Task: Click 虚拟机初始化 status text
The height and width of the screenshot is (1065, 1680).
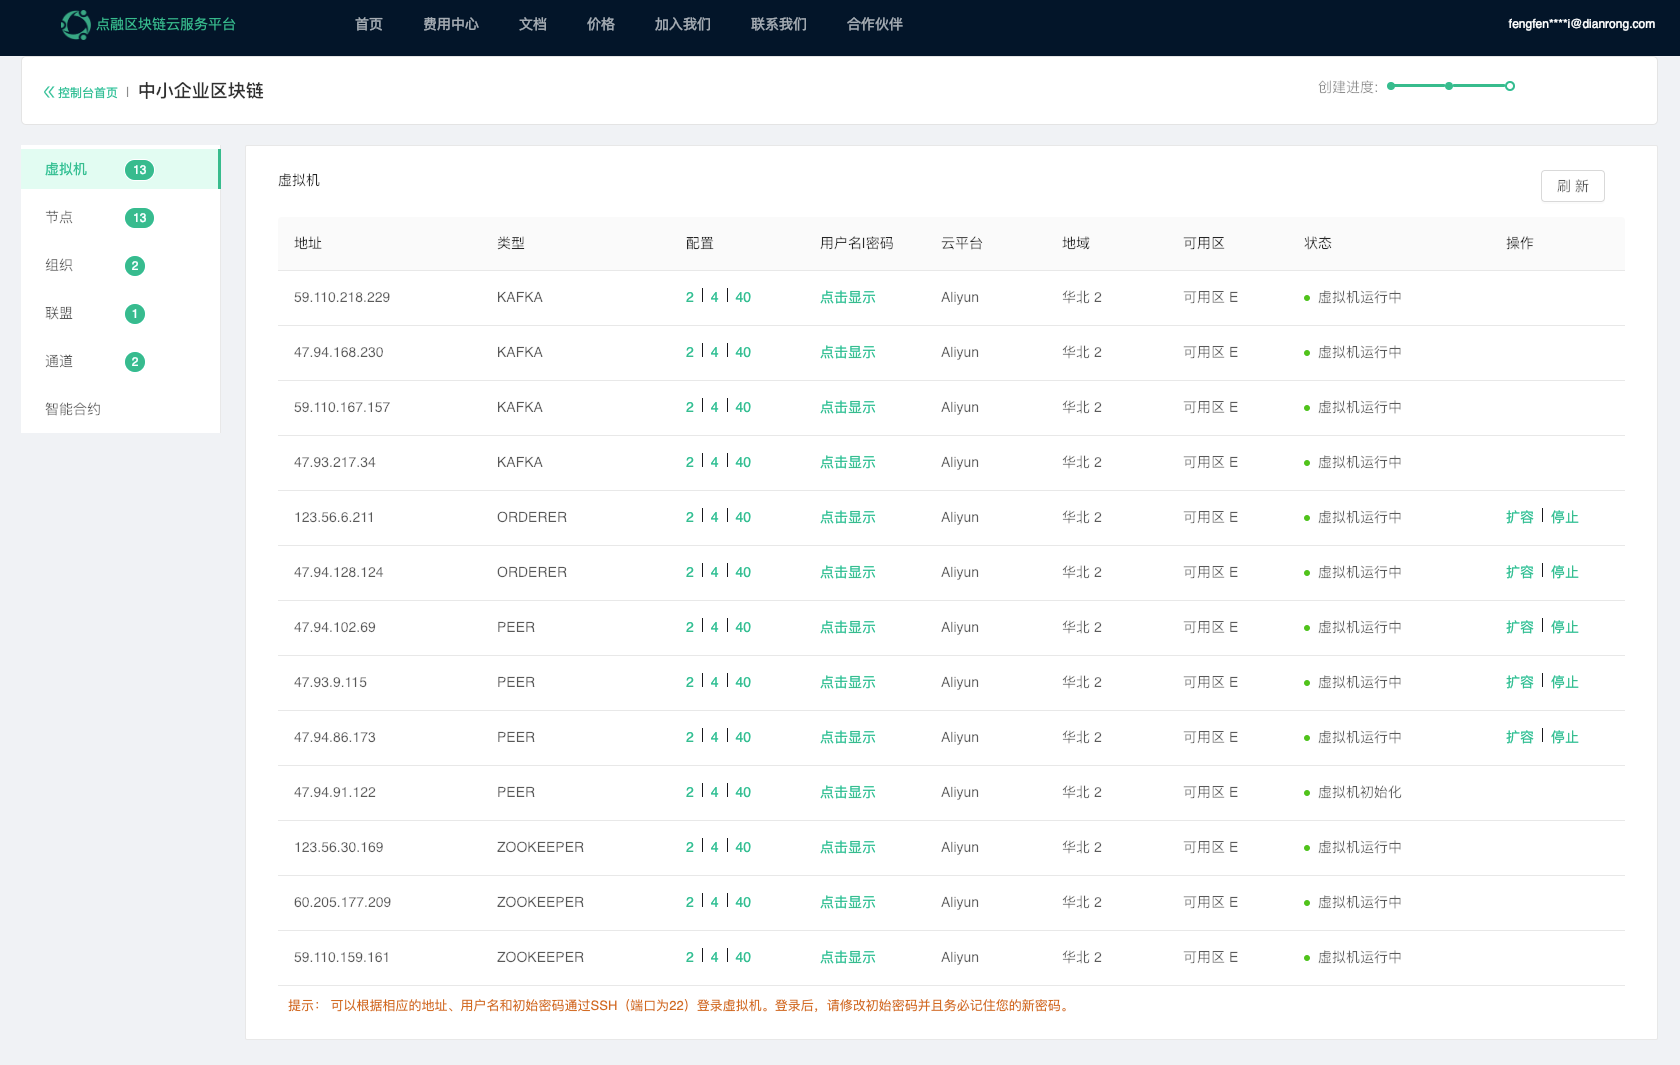Action: (x=1360, y=792)
